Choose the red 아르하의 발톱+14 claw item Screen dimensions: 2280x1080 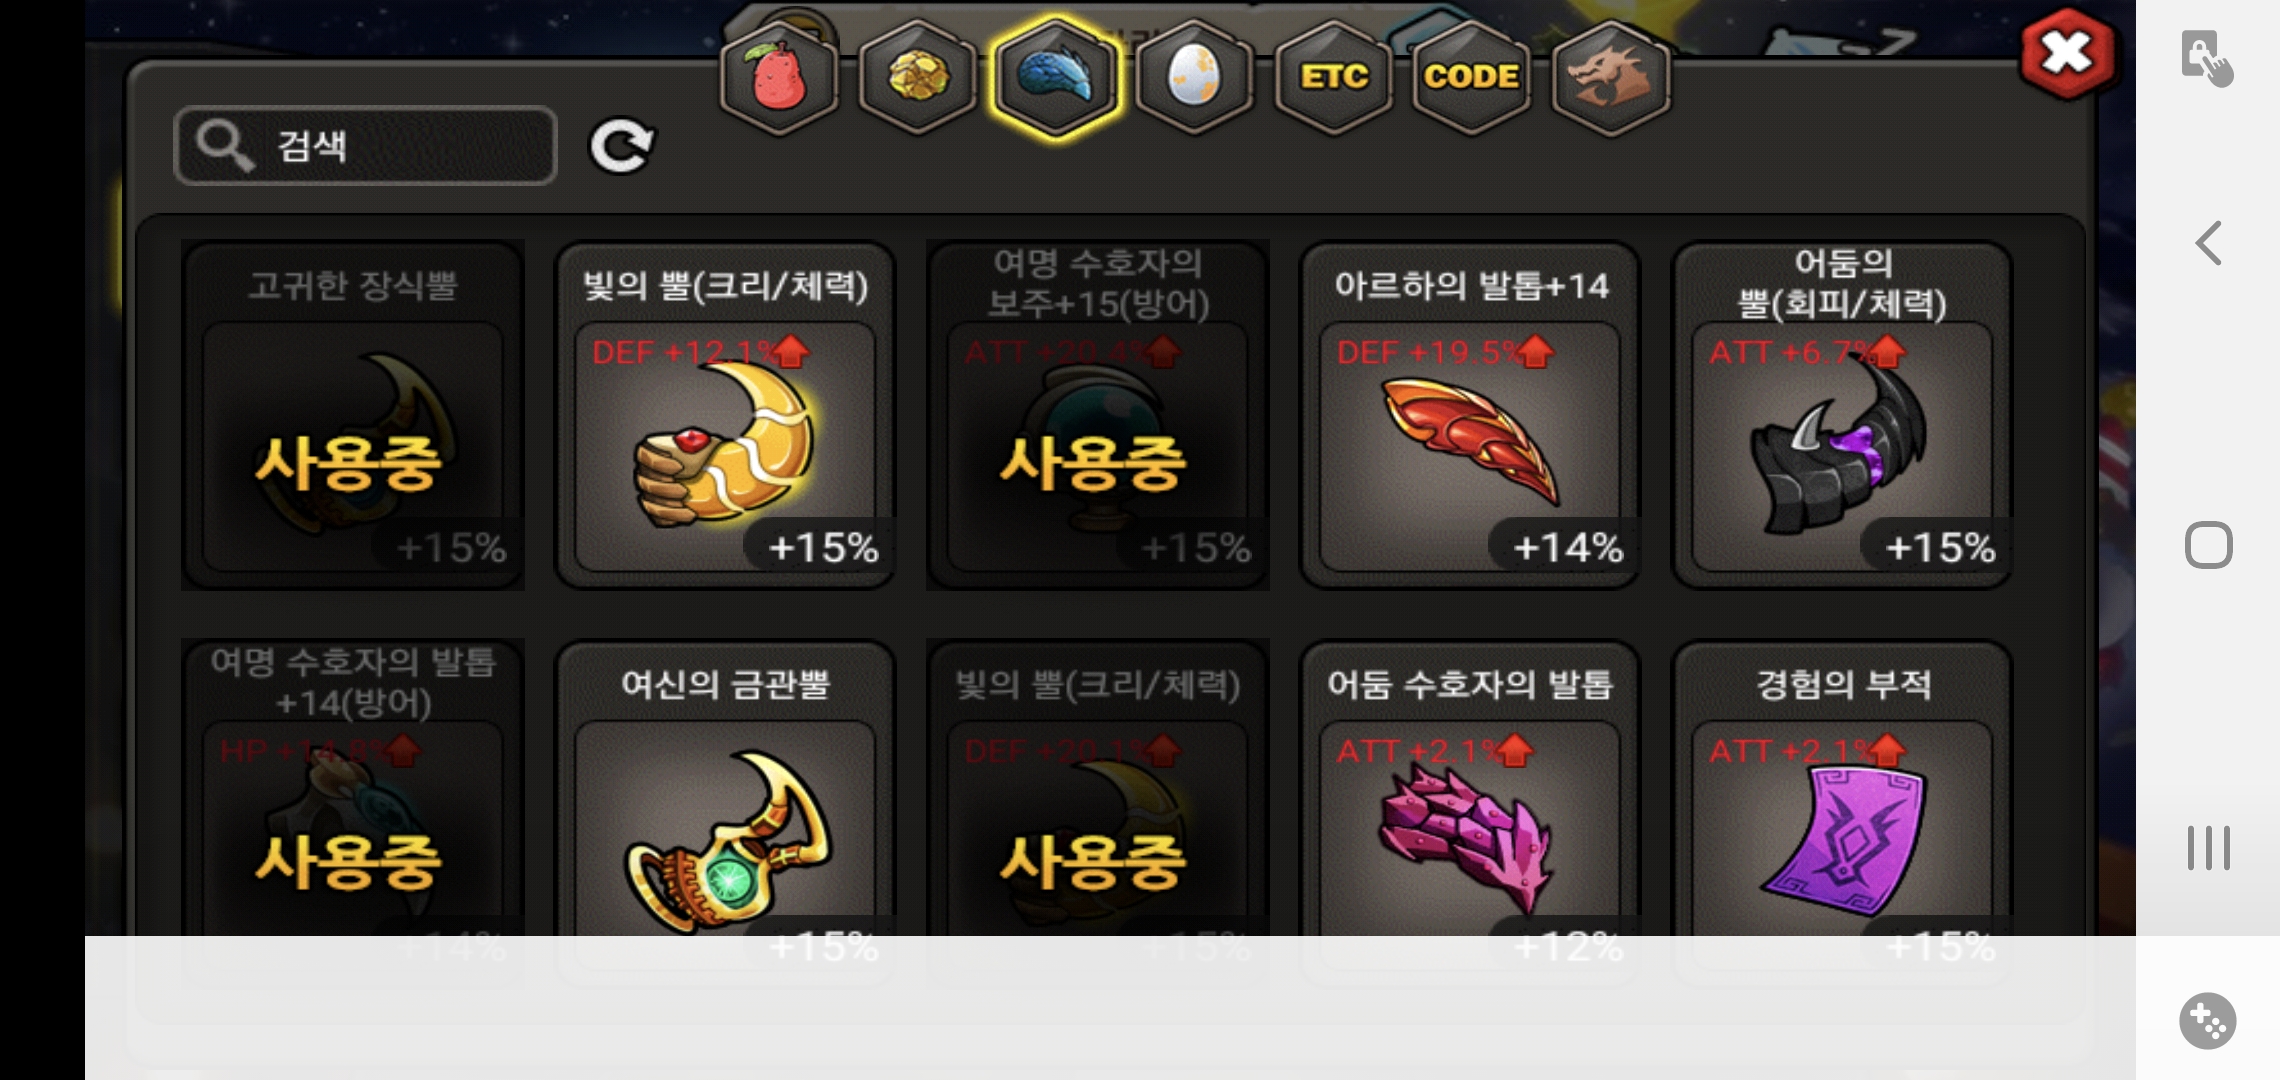pyautogui.click(x=1470, y=415)
